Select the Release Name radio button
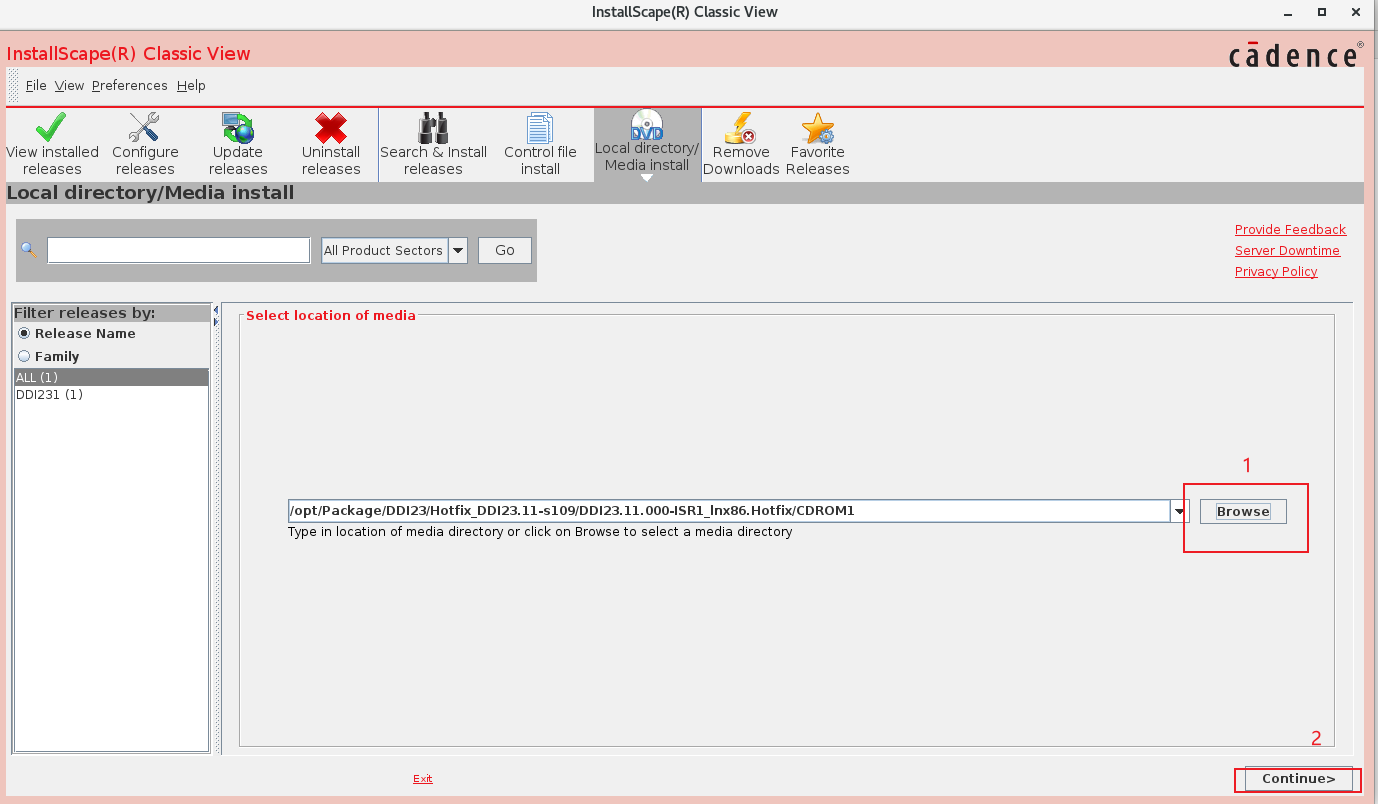The width and height of the screenshot is (1378, 804). pos(24,334)
